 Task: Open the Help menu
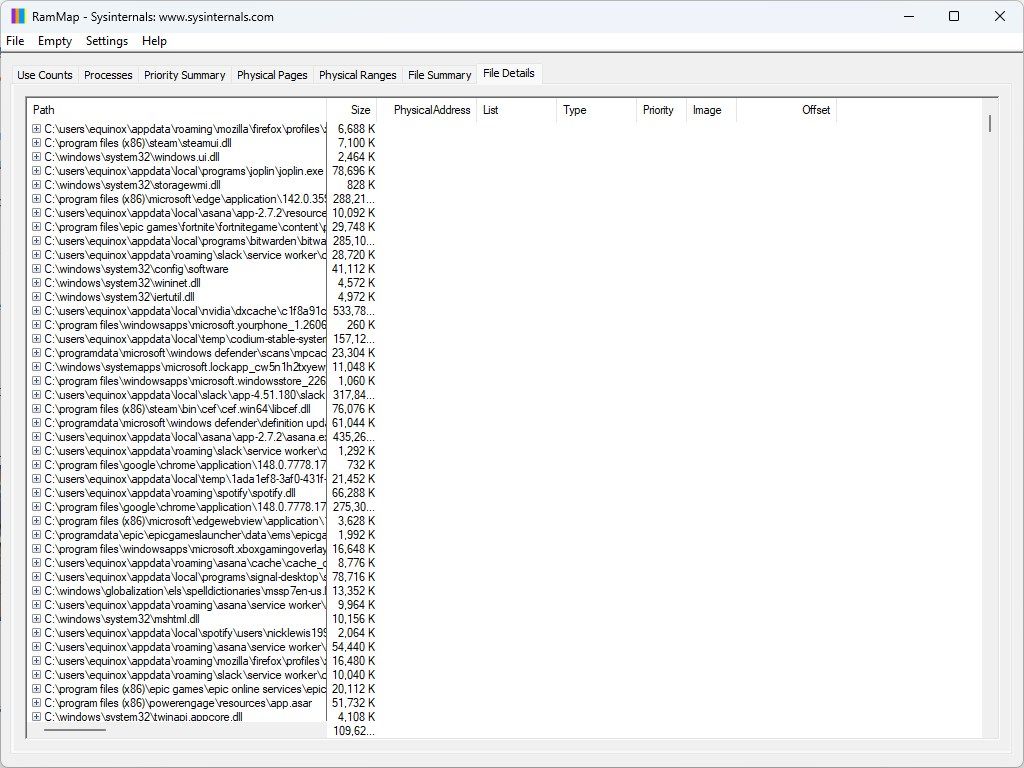coord(154,41)
